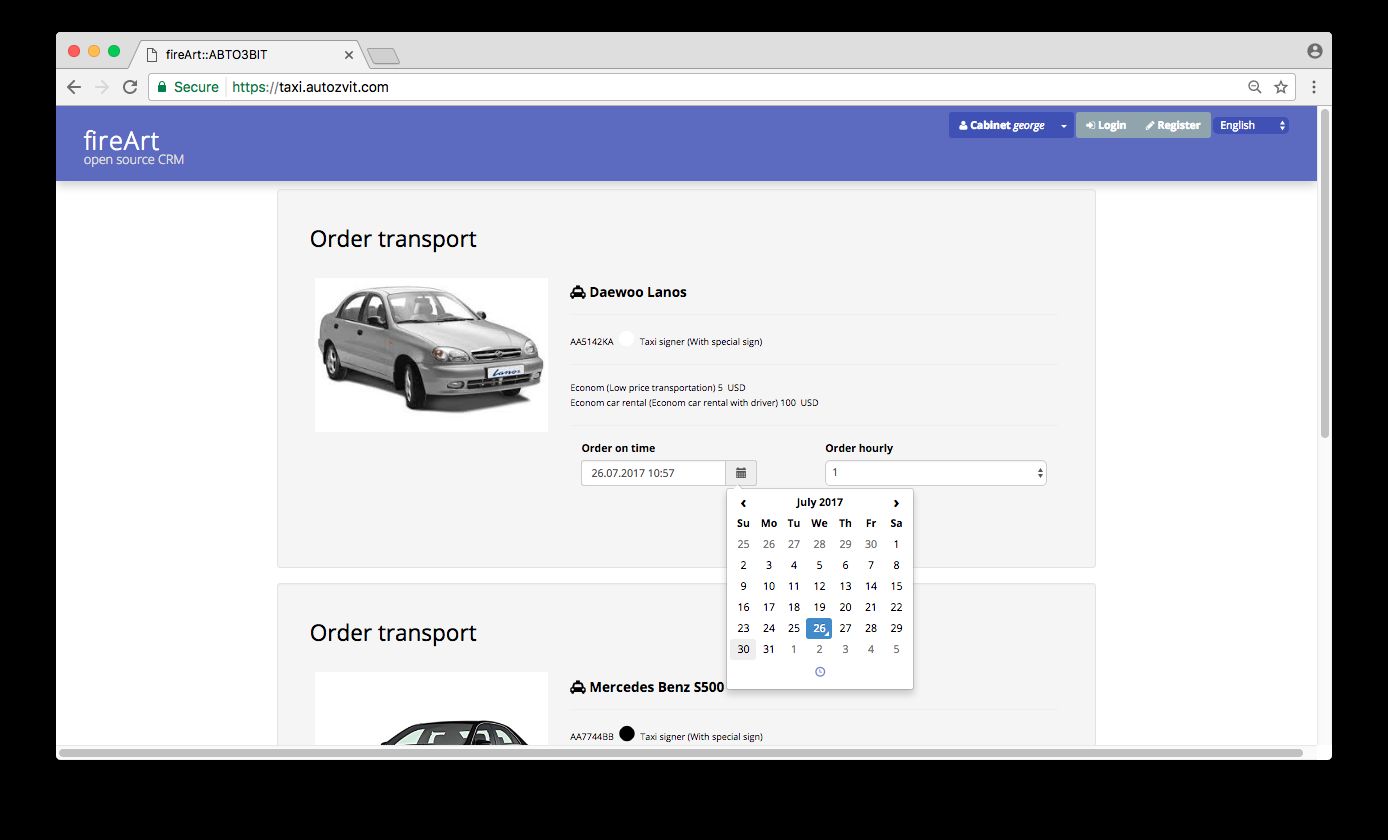Select July 31 in the calendar
The image size is (1388, 840).
coord(768,649)
